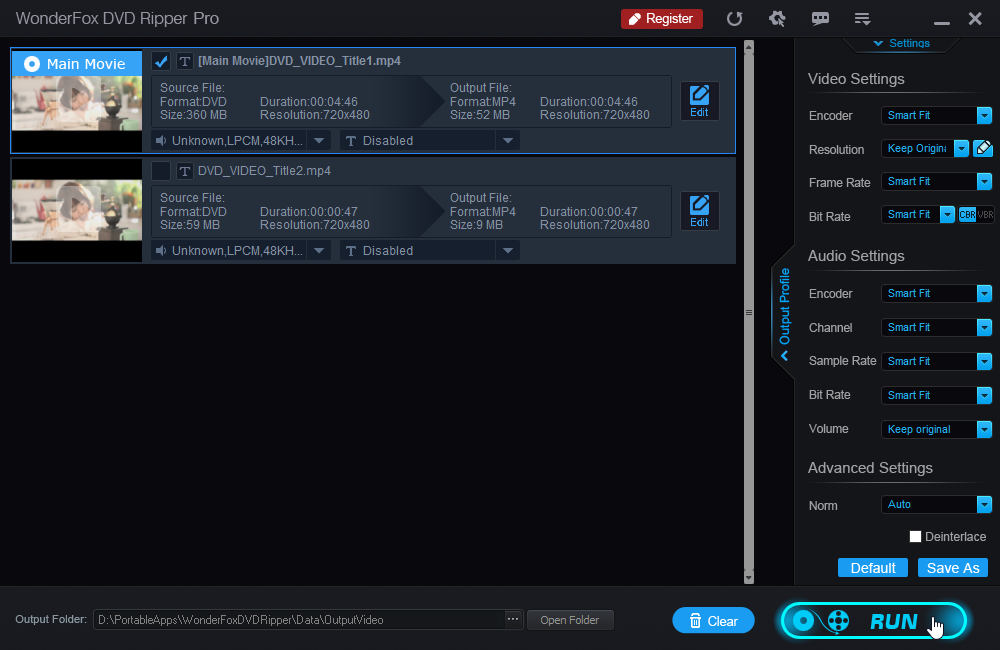Image resolution: width=1000 pixels, height=650 pixels.
Task: Check the DVD_VIDEO_Title2.mp4 checkbox
Action: pyautogui.click(x=161, y=171)
